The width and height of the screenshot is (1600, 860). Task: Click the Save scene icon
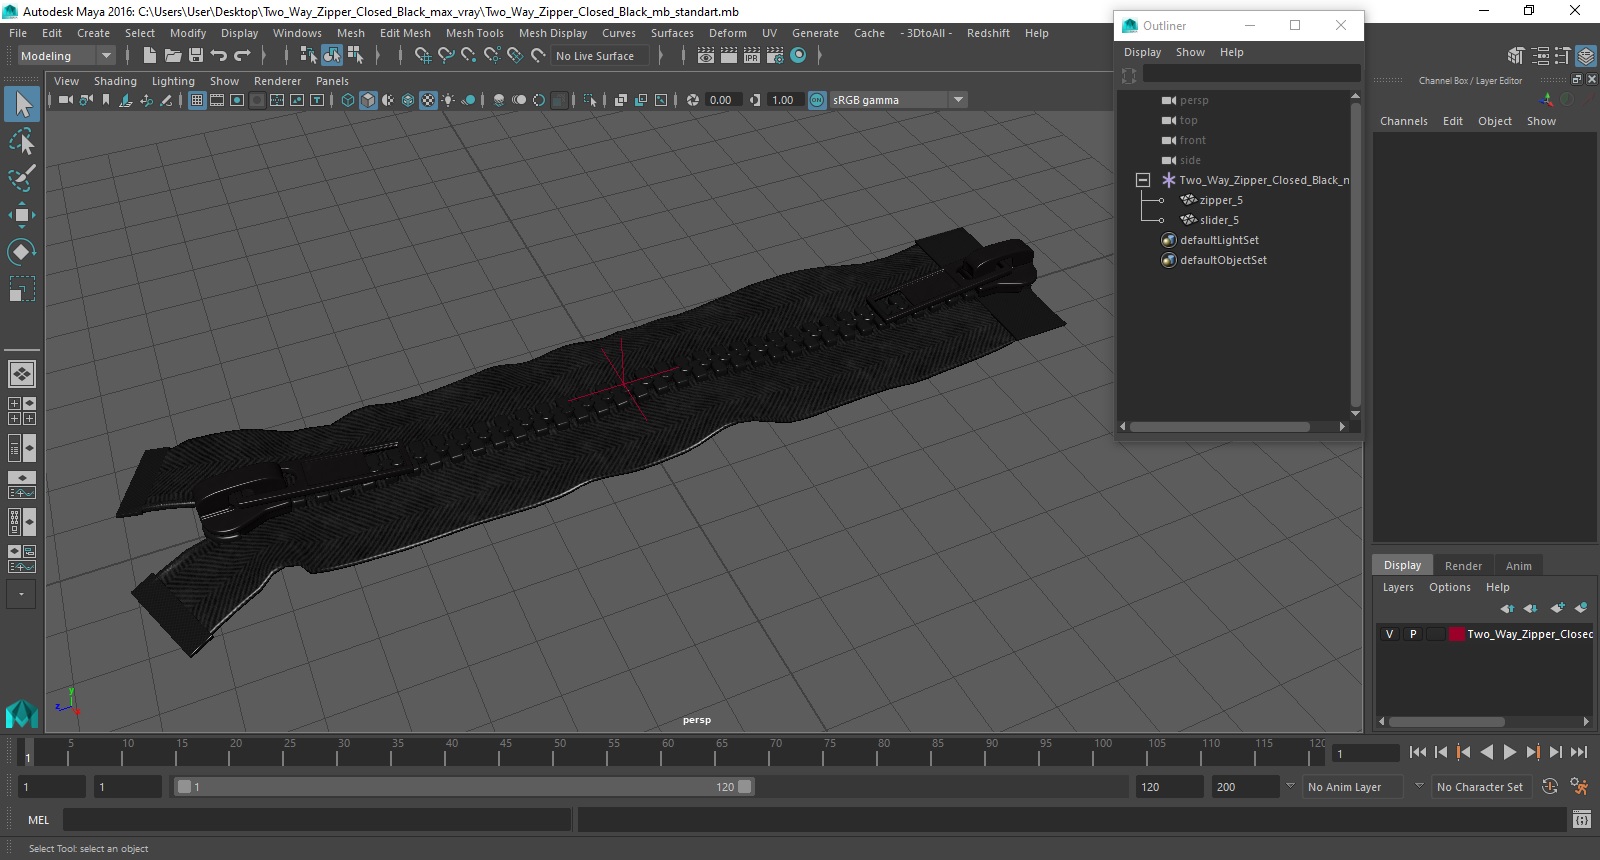196,56
